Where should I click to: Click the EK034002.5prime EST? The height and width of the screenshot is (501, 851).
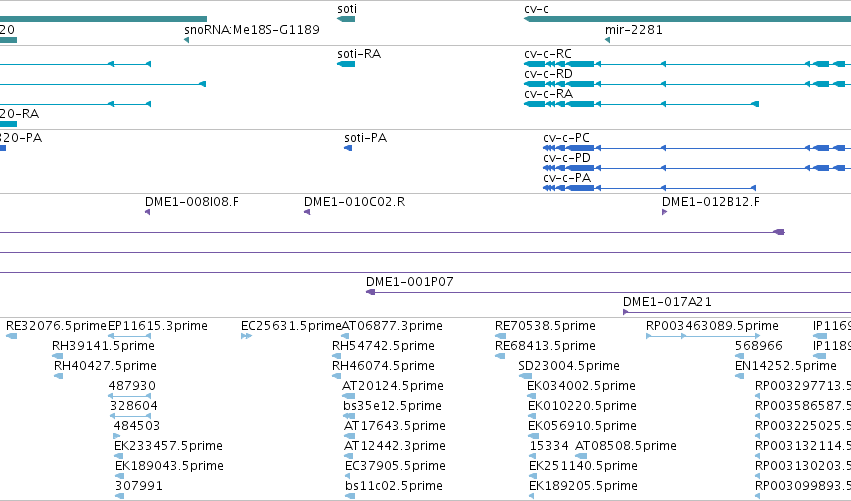pos(532,397)
